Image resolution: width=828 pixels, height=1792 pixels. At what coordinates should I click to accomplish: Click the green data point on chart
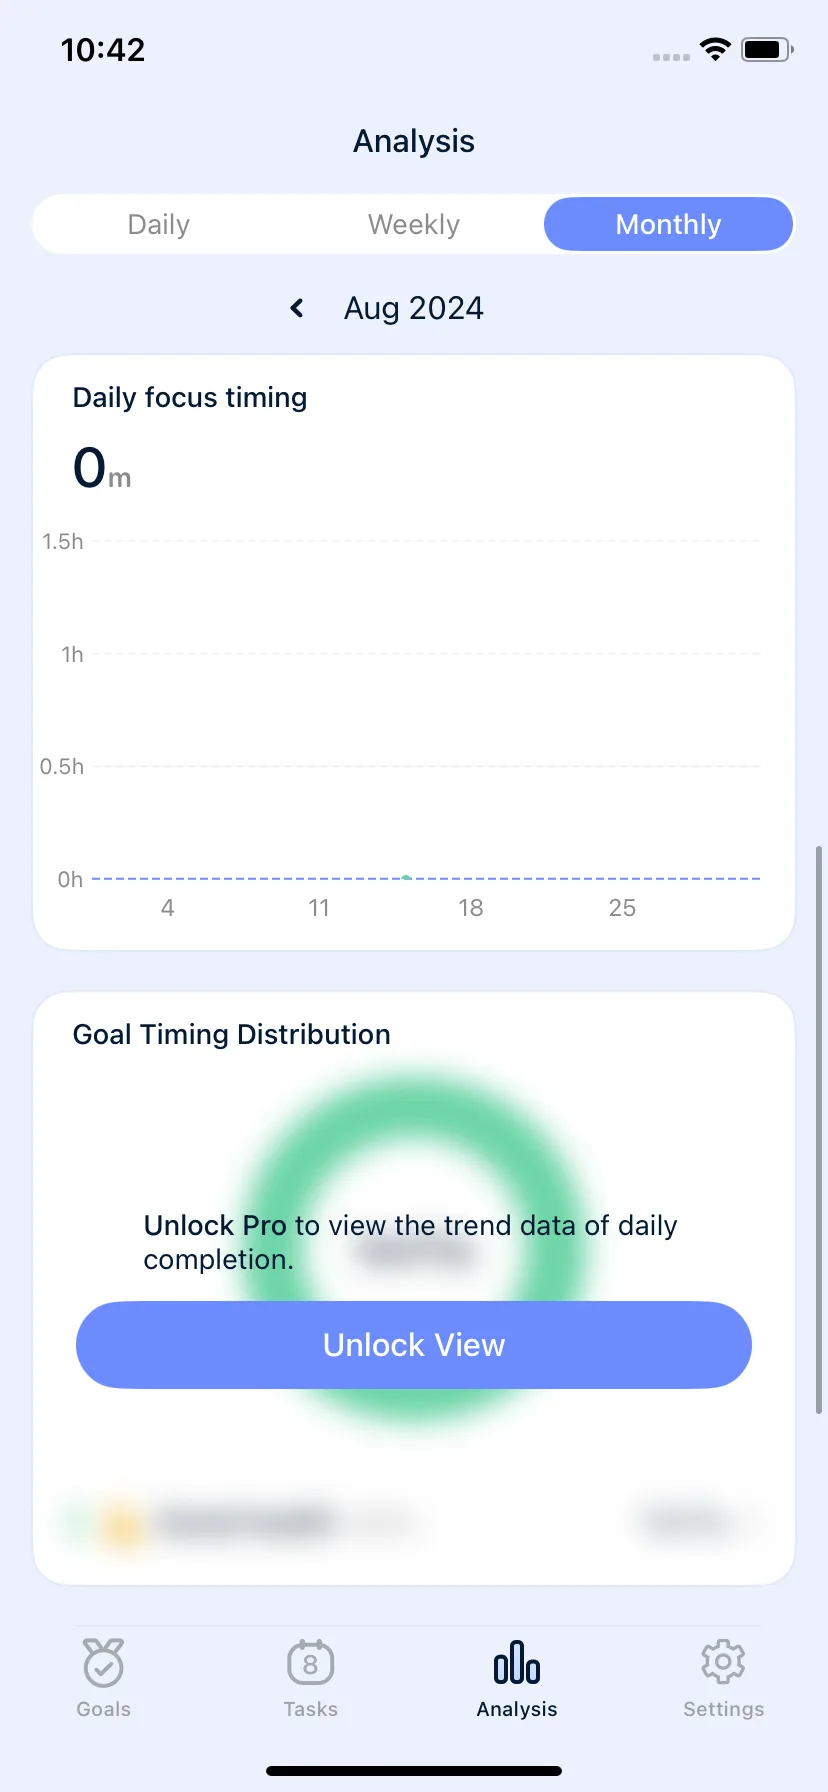pyautogui.click(x=406, y=877)
